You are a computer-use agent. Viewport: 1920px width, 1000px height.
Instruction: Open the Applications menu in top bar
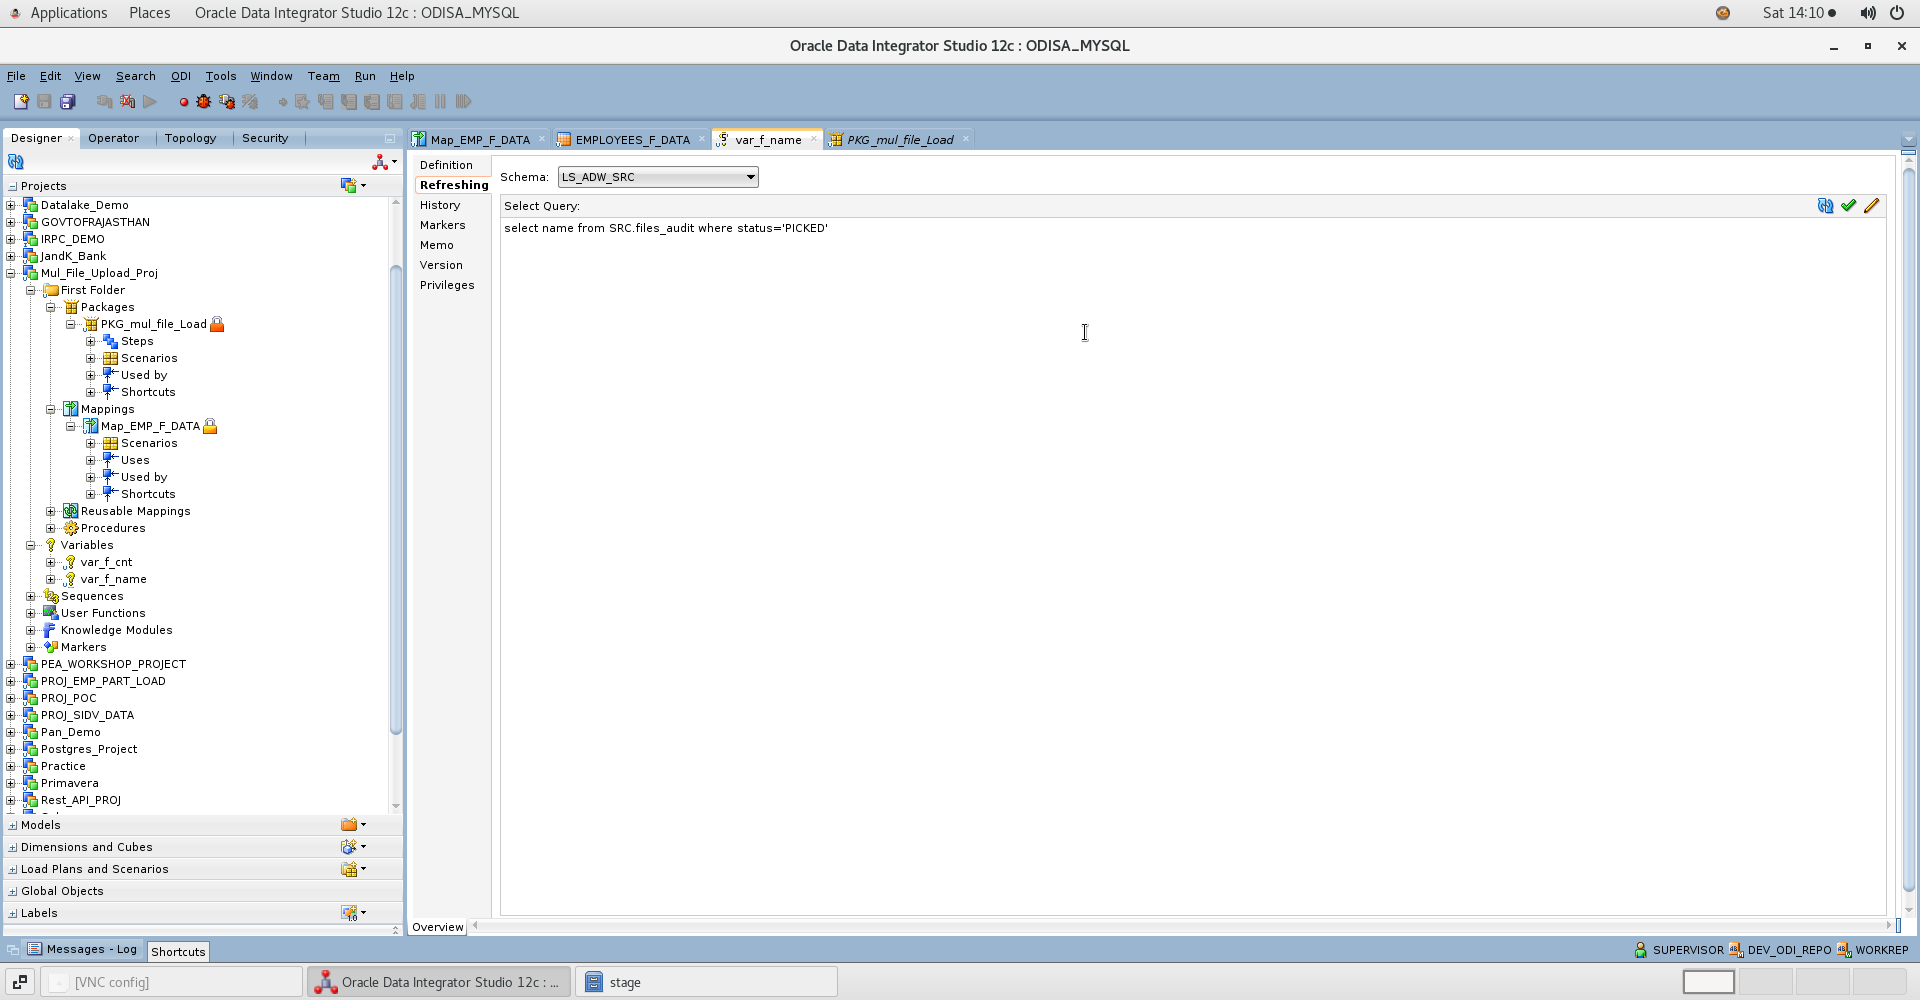pyautogui.click(x=68, y=13)
